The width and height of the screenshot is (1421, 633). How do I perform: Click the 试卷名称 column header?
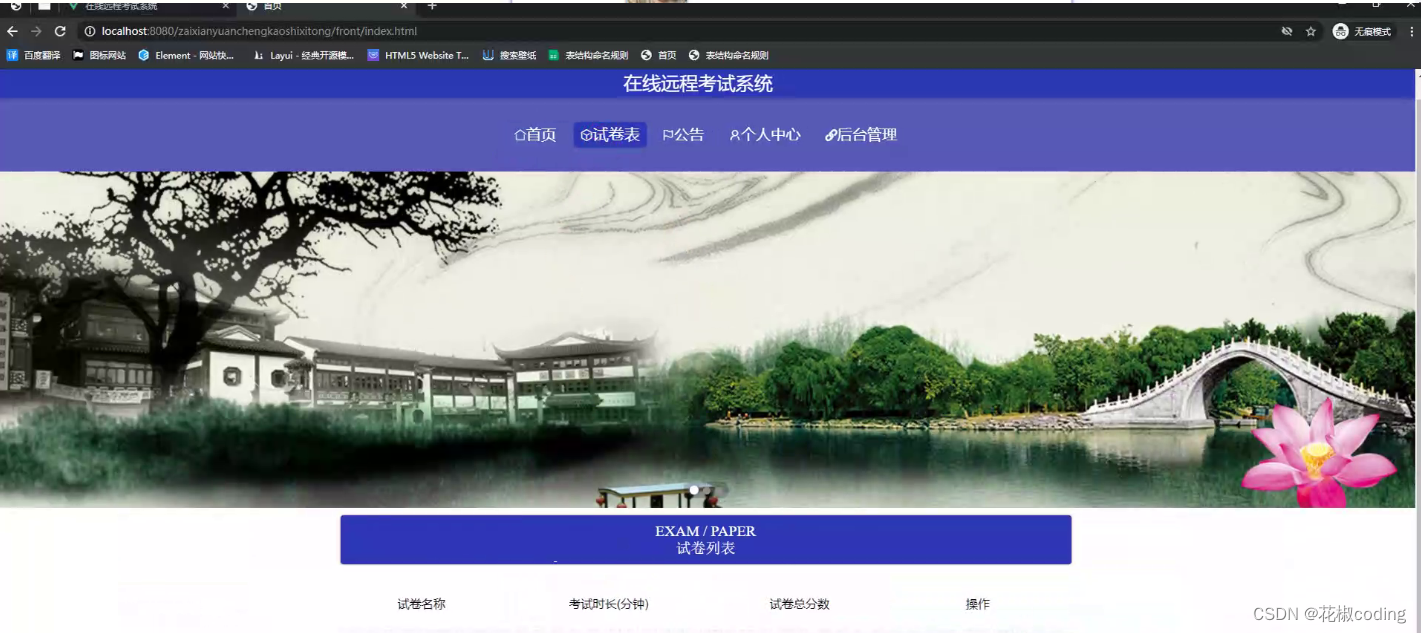(x=421, y=604)
